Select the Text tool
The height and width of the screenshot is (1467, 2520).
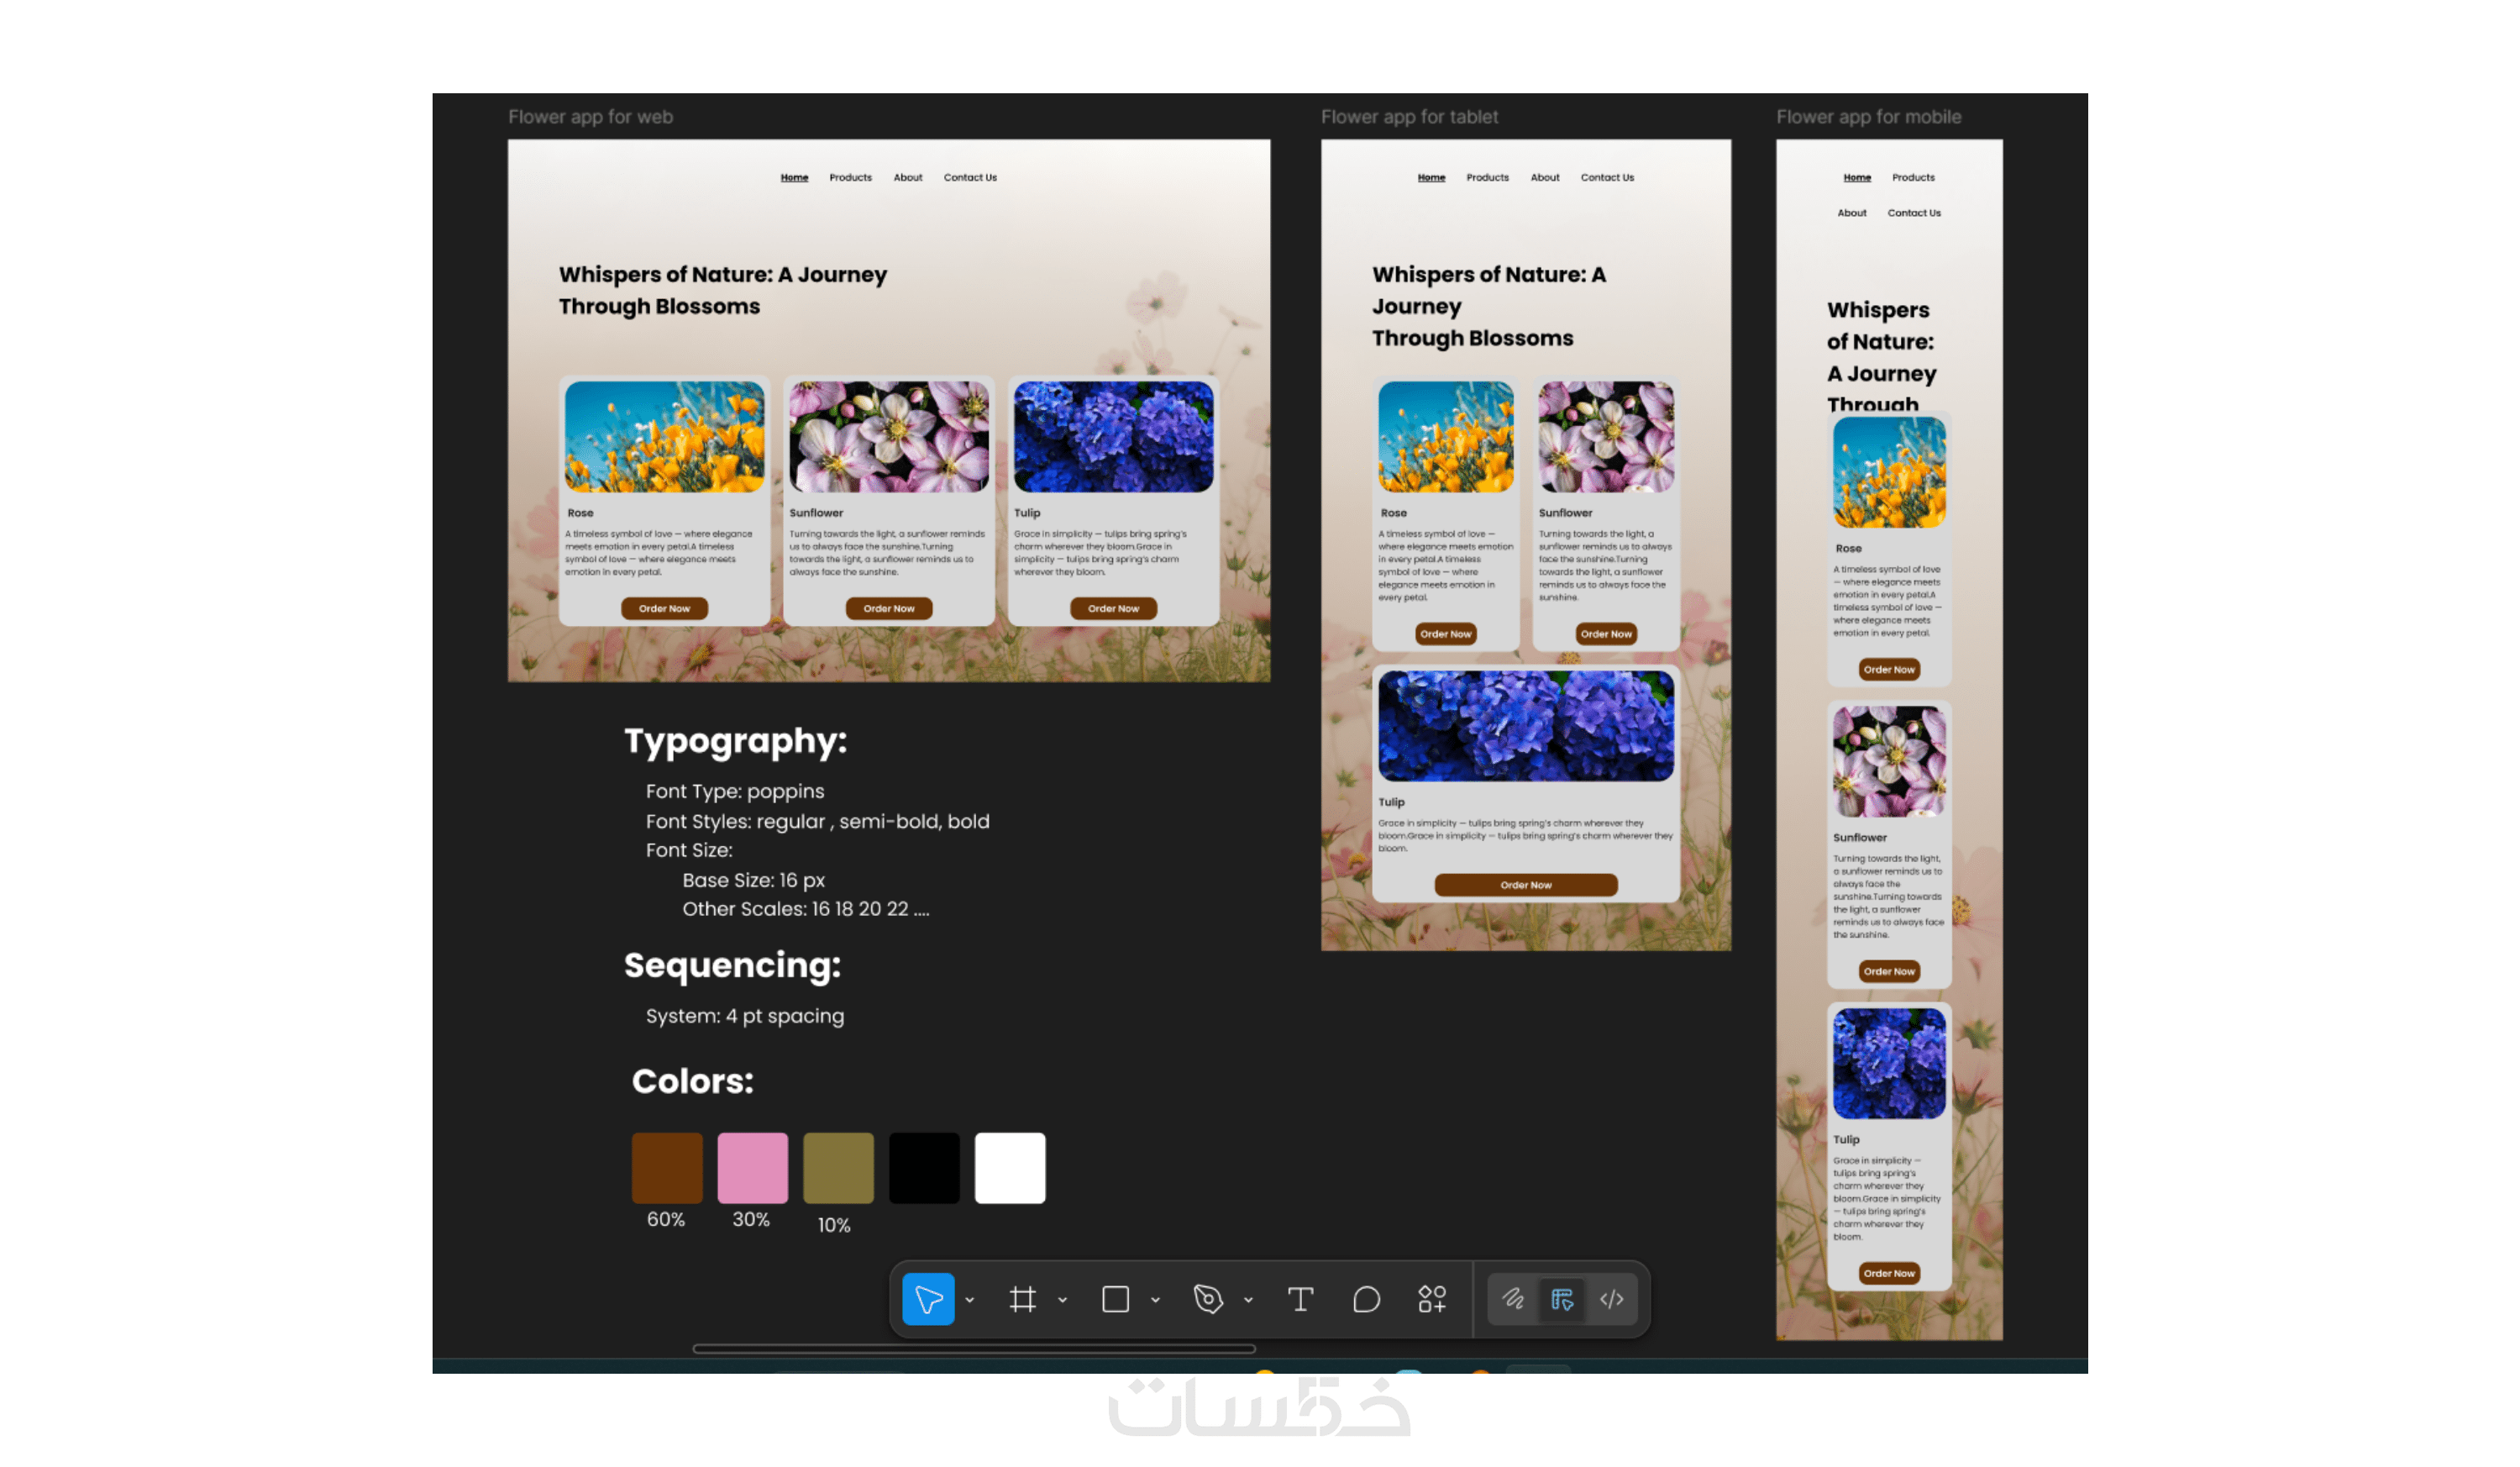1300,1299
